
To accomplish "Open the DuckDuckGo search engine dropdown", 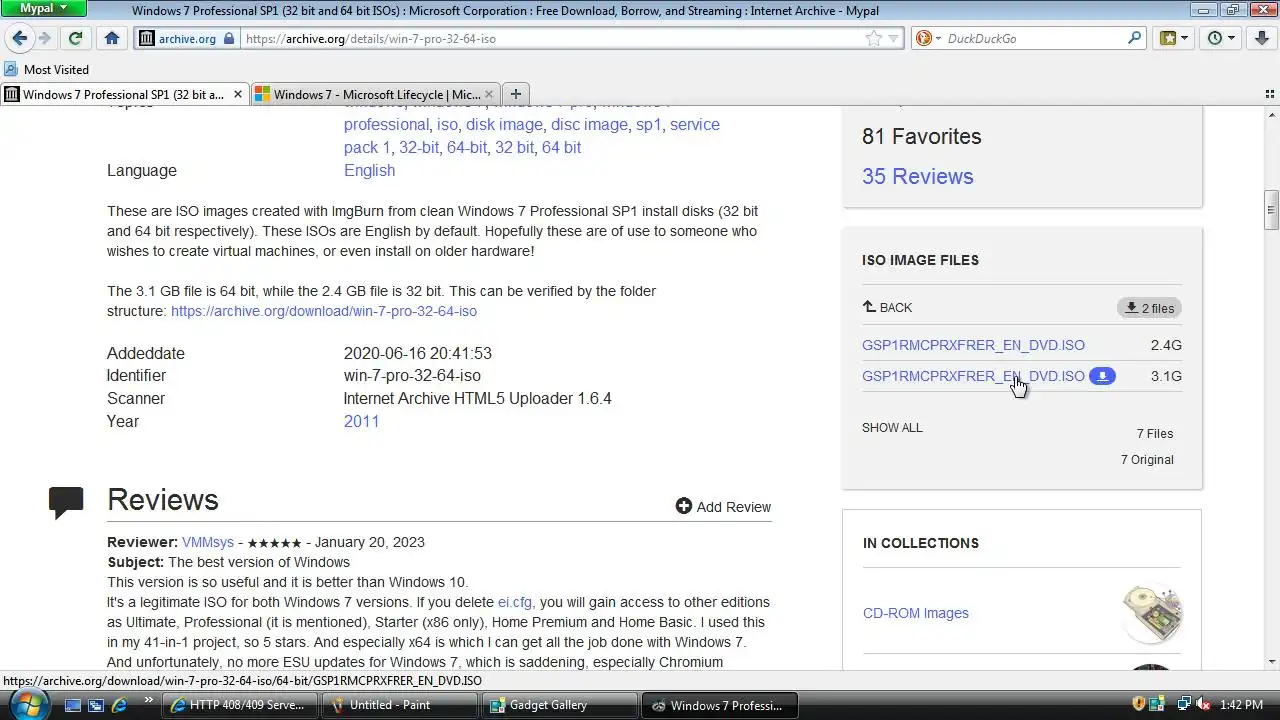I will coord(928,38).
